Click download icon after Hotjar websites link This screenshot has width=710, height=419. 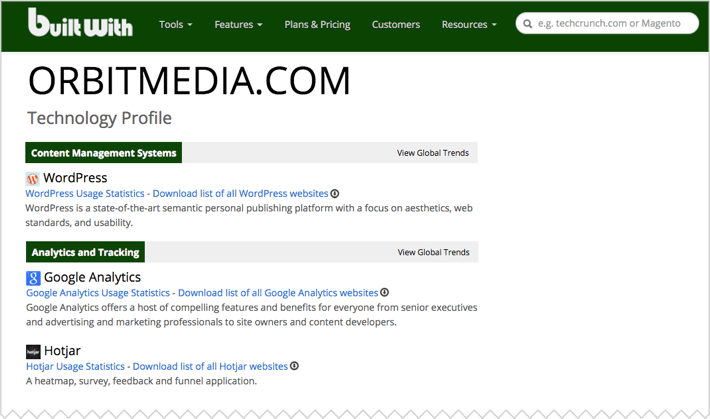tap(294, 366)
